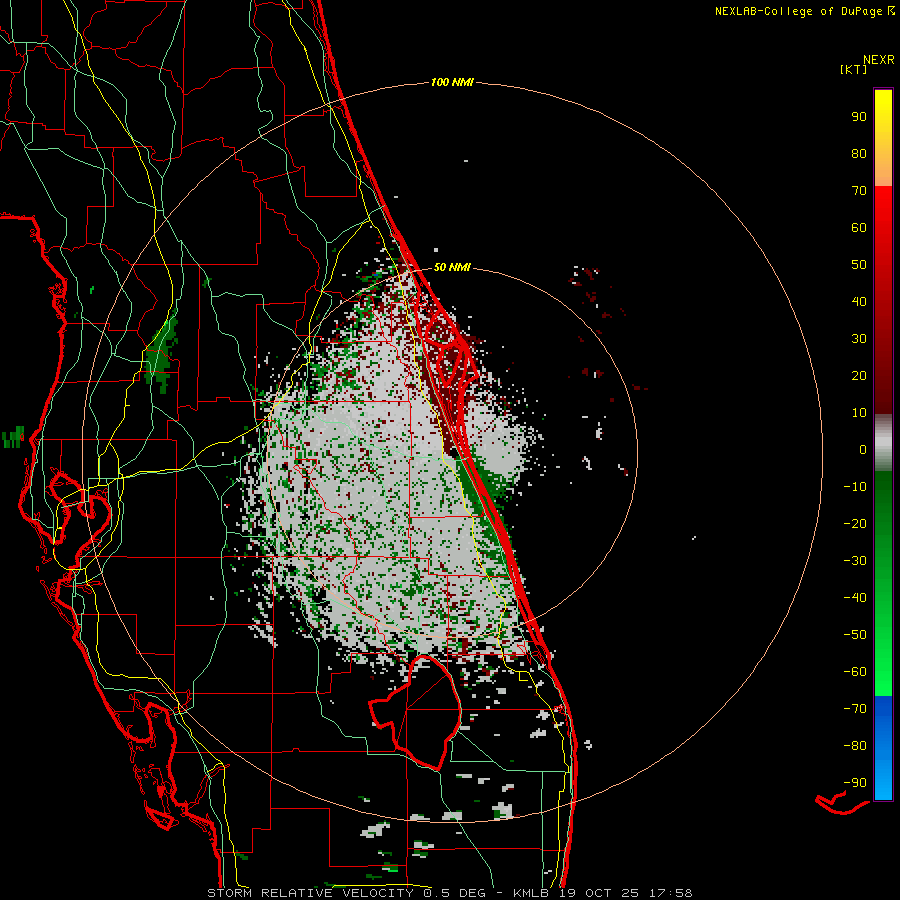Pick the yellow-orange segment of the color bar
900x900 pixels.
coord(883,138)
